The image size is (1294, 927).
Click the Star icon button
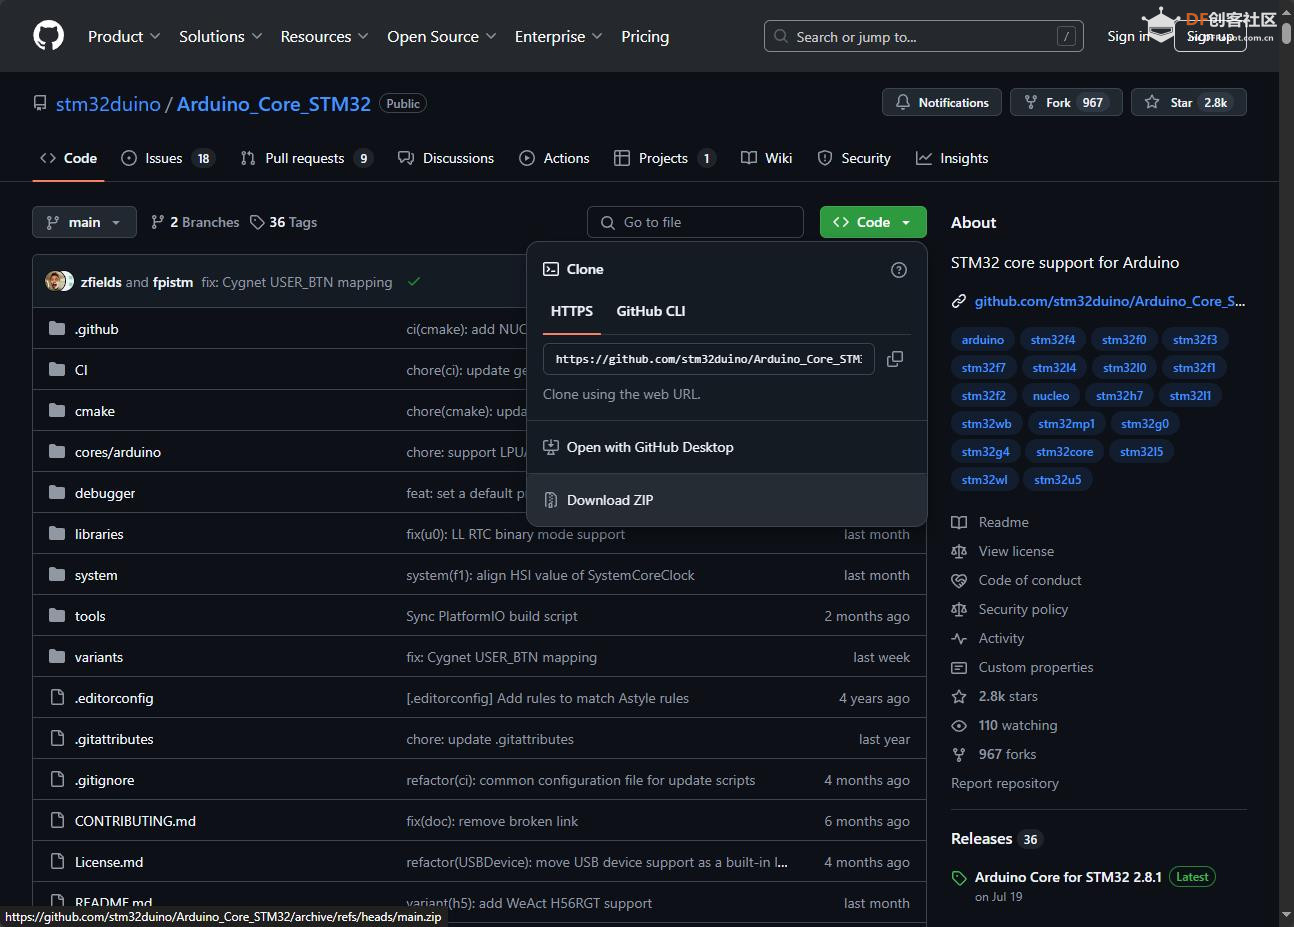[x=1189, y=102]
